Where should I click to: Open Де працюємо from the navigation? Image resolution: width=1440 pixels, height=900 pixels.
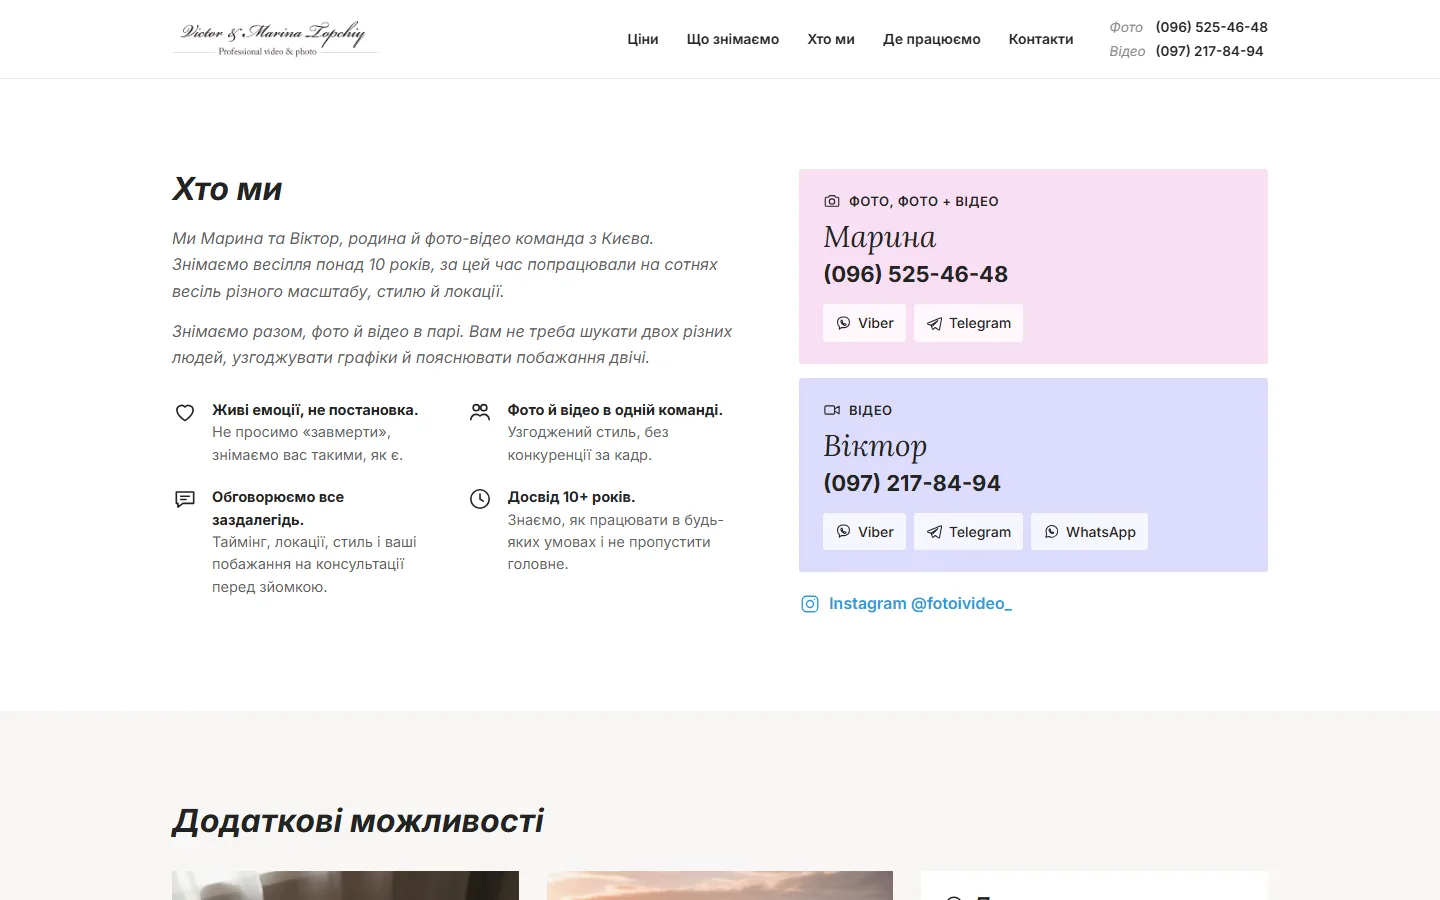pyautogui.click(x=932, y=39)
